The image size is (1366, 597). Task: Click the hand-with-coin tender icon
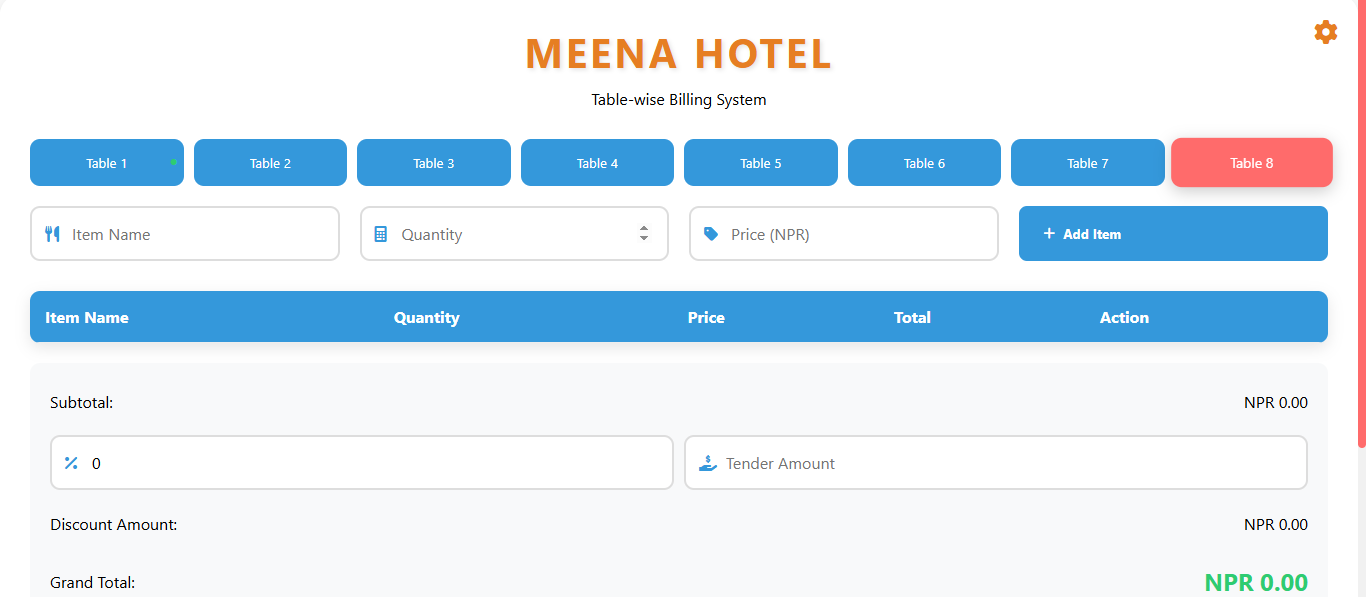click(708, 463)
